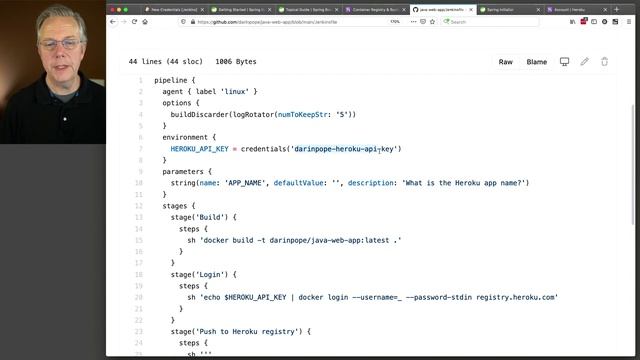Click the '1006 Bytes' file size text

click(x=236, y=62)
